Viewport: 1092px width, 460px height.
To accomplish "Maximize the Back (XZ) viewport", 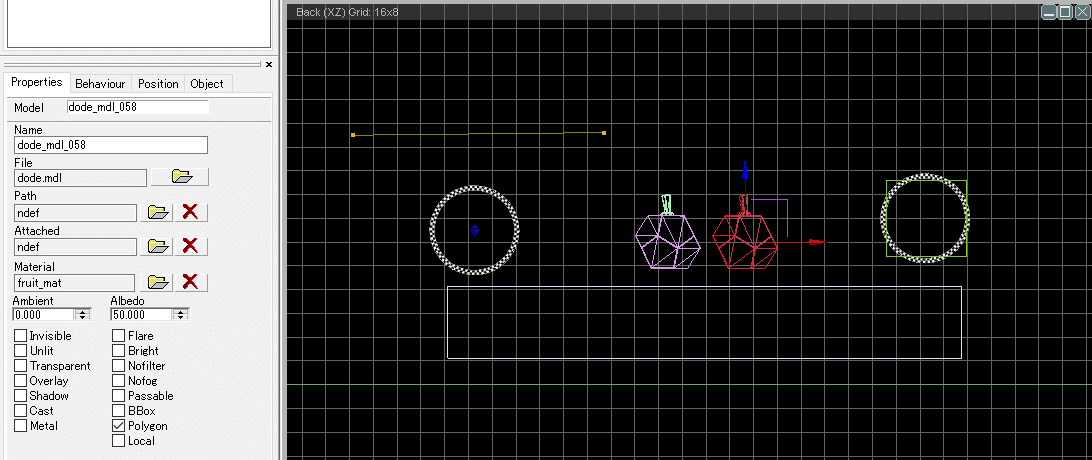I will 1065,12.
